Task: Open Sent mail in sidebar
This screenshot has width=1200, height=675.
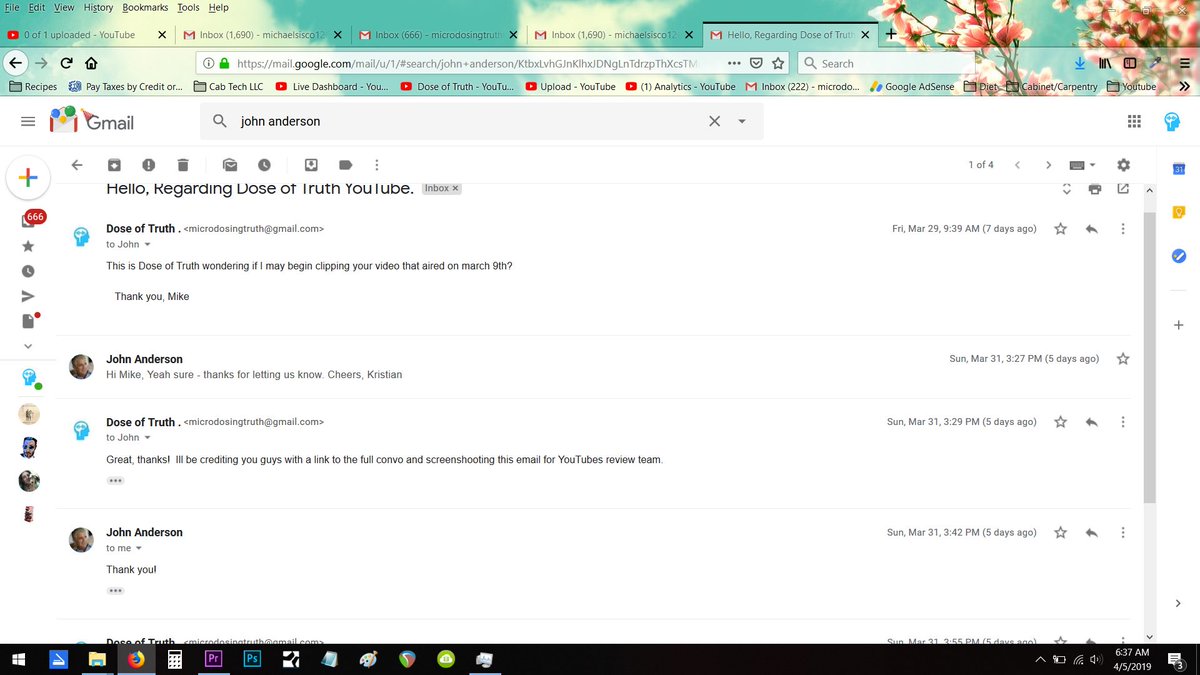Action: coord(28,296)
